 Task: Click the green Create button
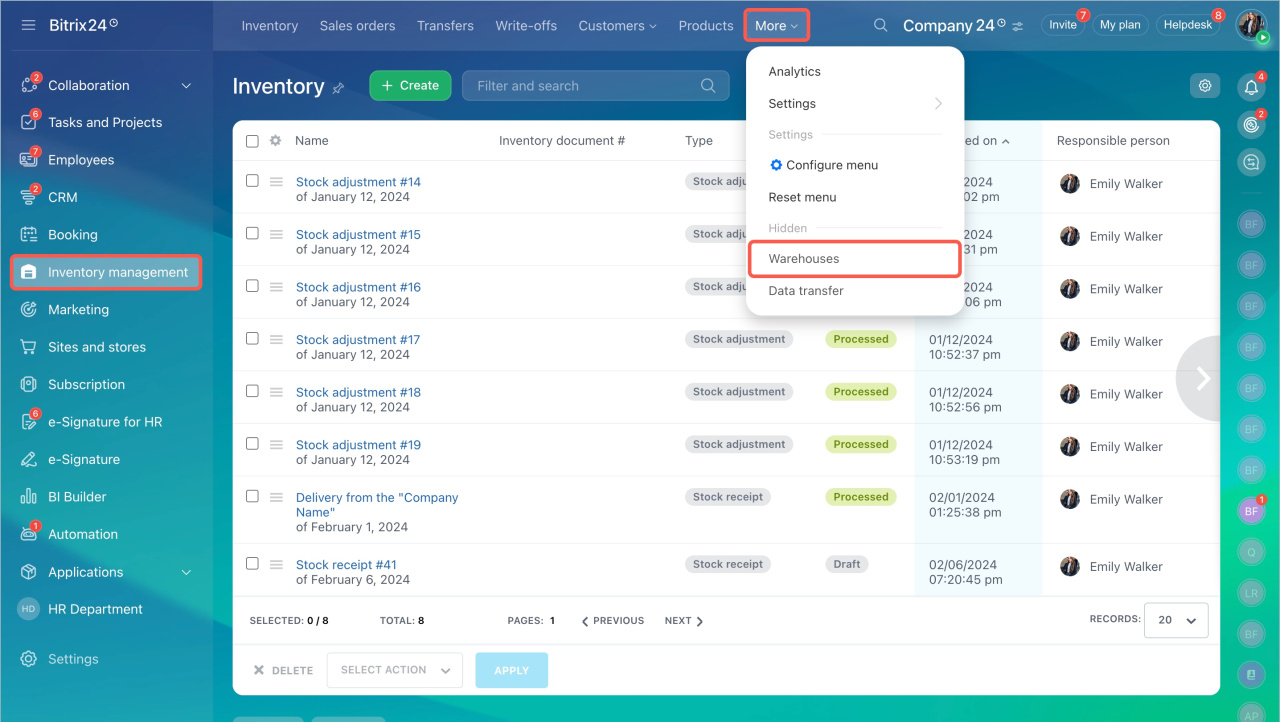(x=410, y=86)
